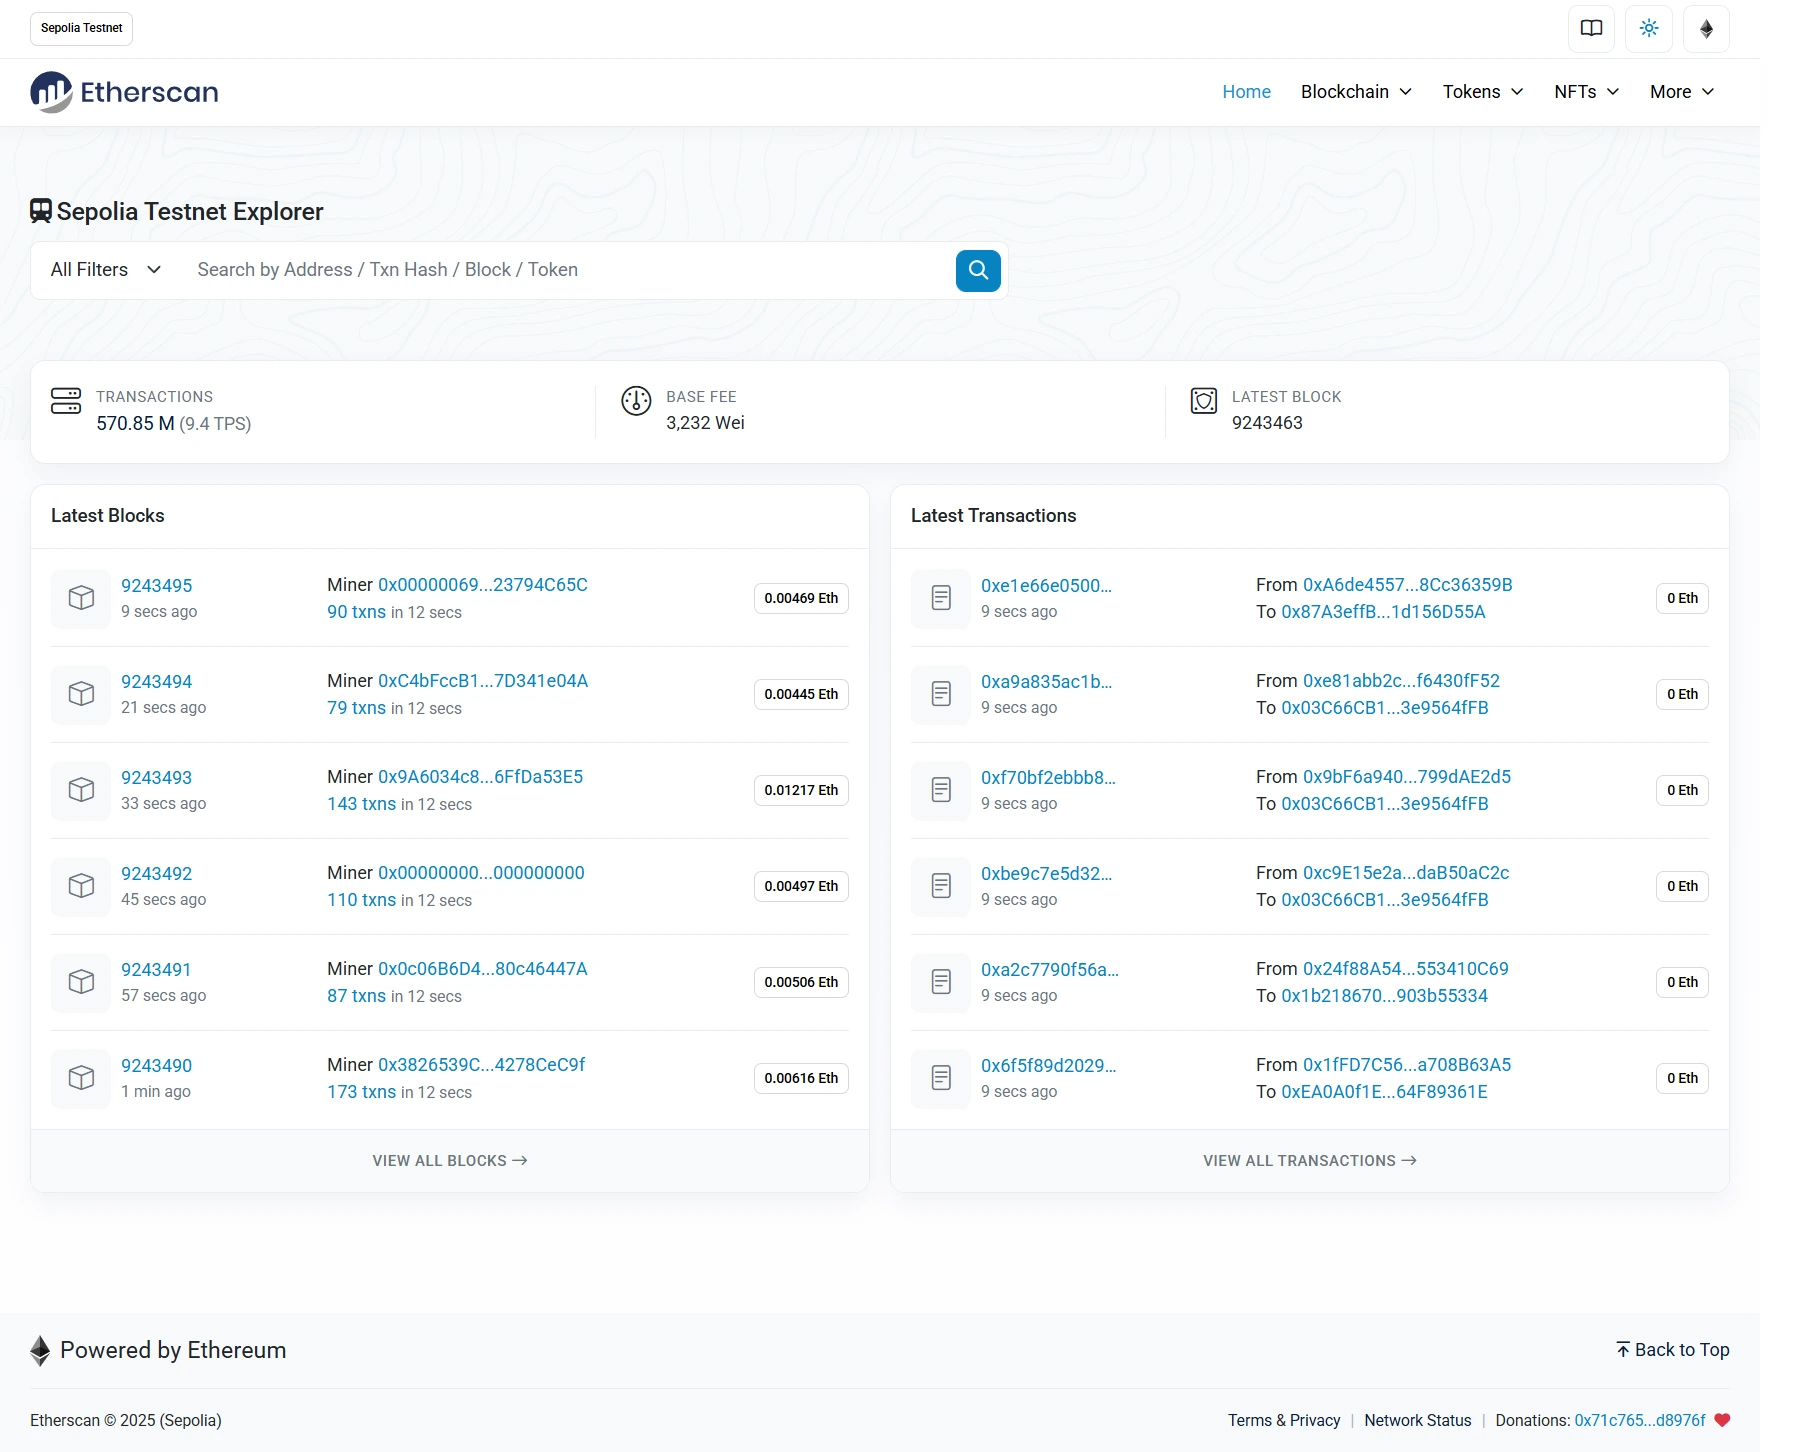Open transaction 0xa2c7790f56a...

pos(1050,970)
